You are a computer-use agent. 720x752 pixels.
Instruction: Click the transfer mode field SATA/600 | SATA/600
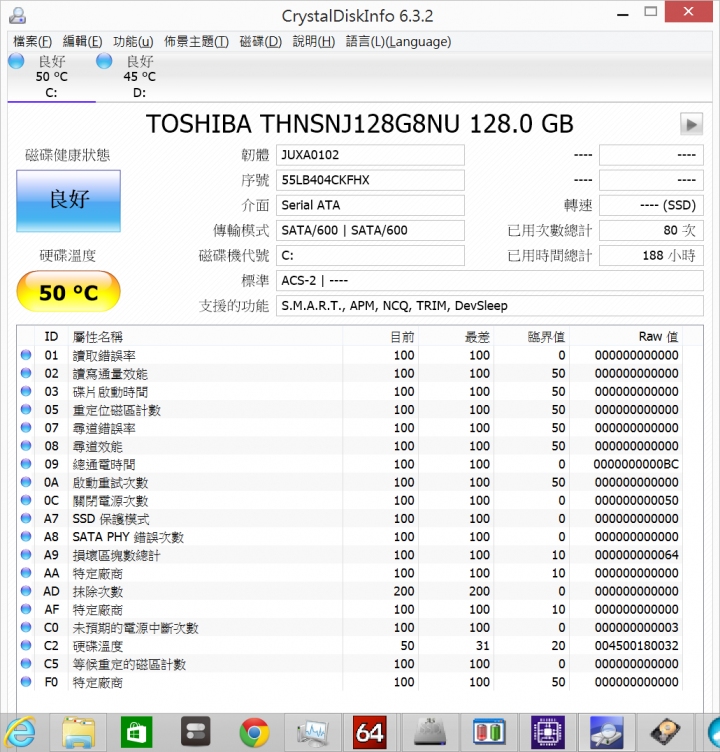point(370,231)
